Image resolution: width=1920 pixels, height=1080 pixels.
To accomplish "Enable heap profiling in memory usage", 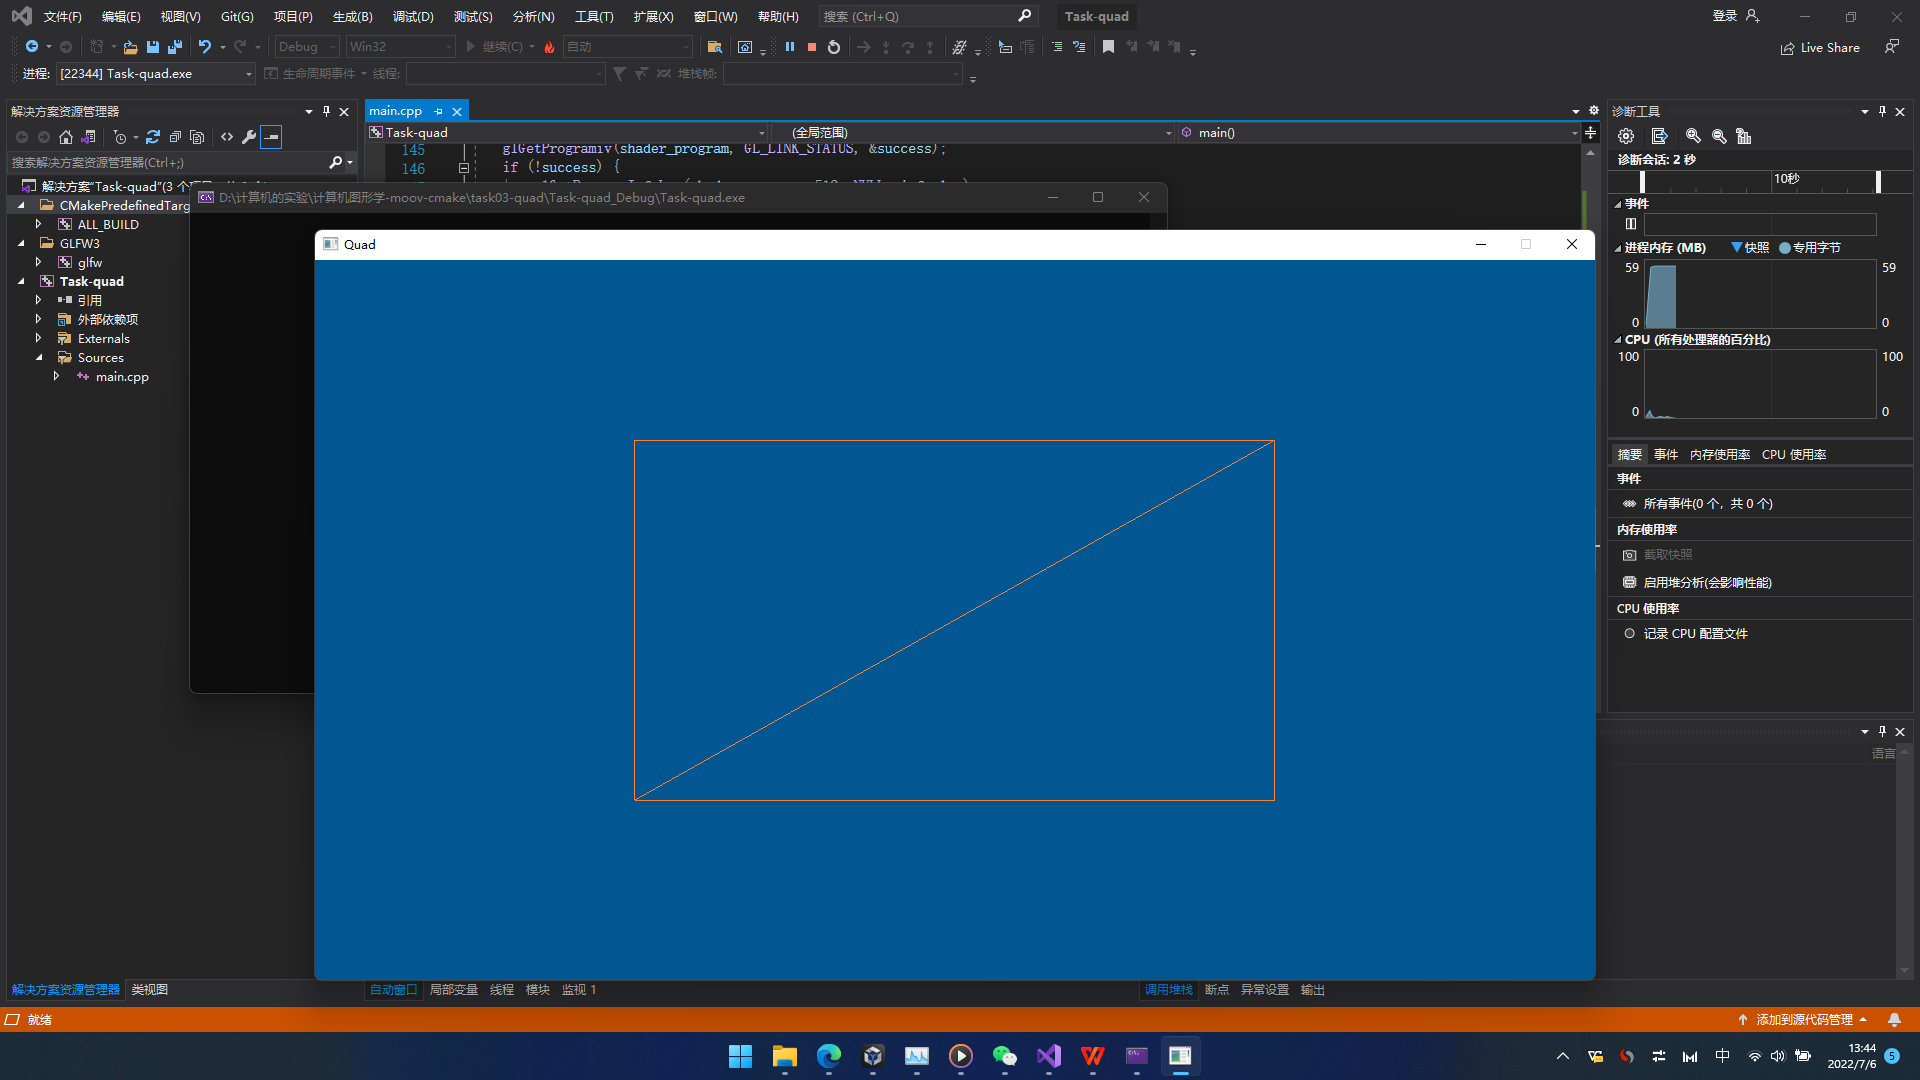I will coord(1707,583).
